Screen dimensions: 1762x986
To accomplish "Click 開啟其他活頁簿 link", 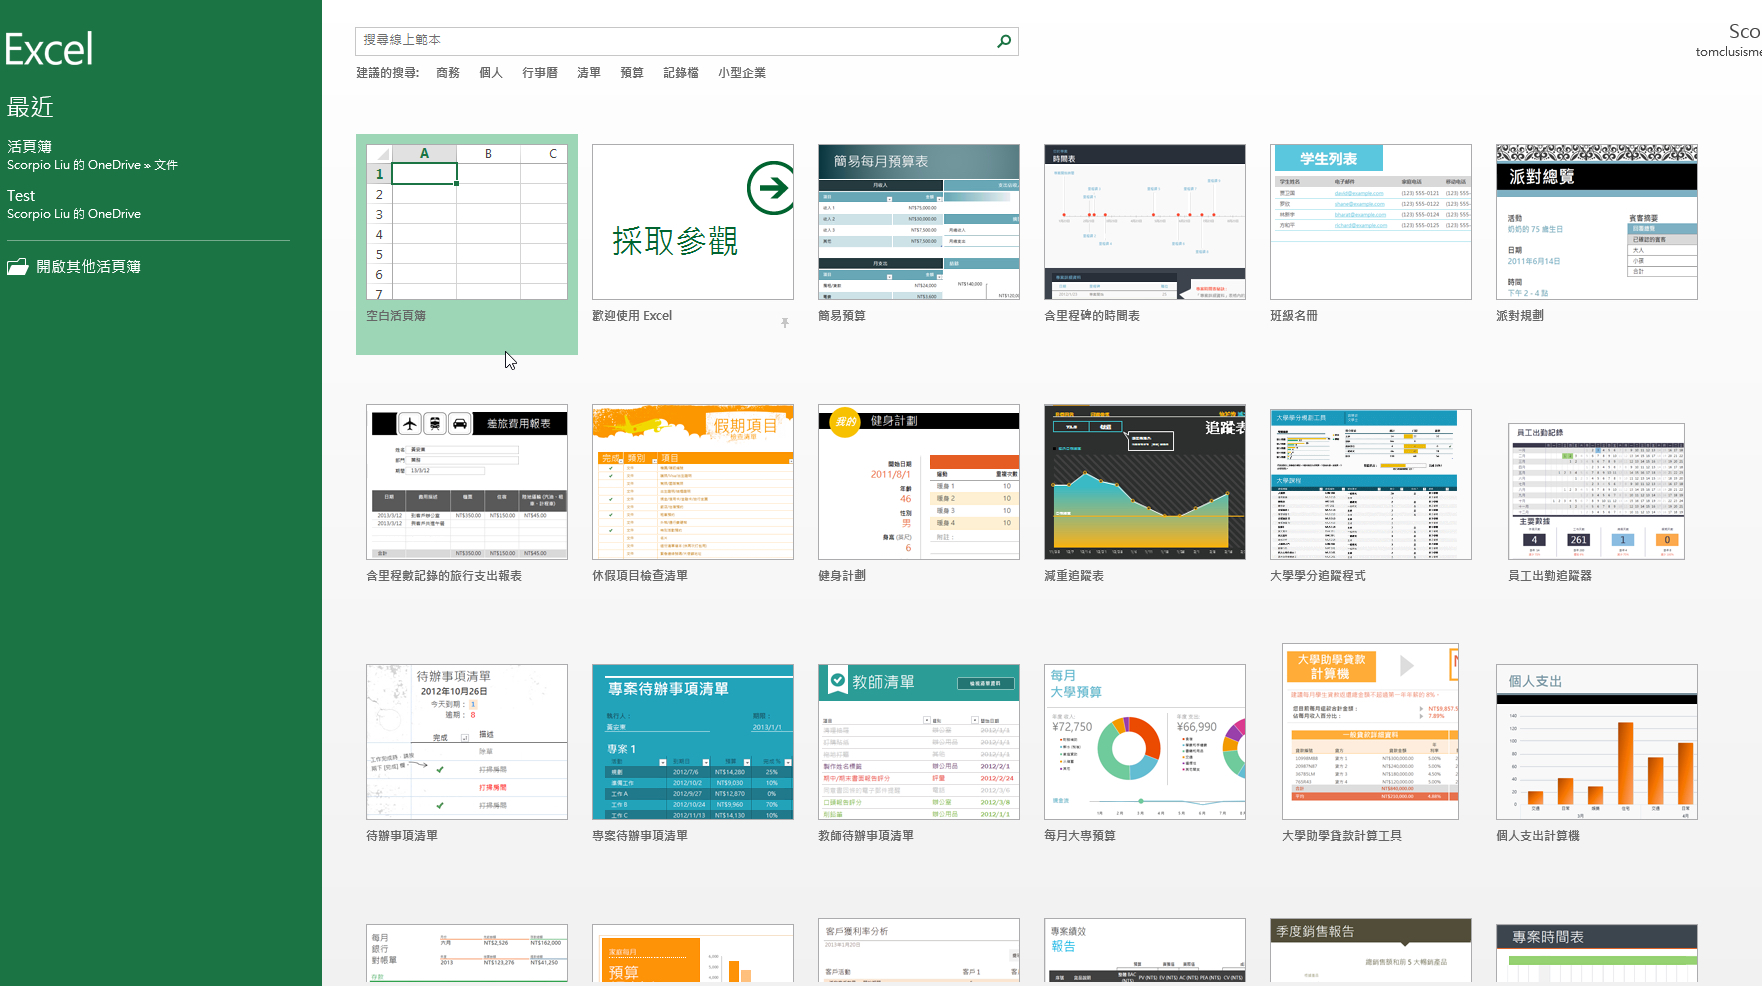I will 88,267.
